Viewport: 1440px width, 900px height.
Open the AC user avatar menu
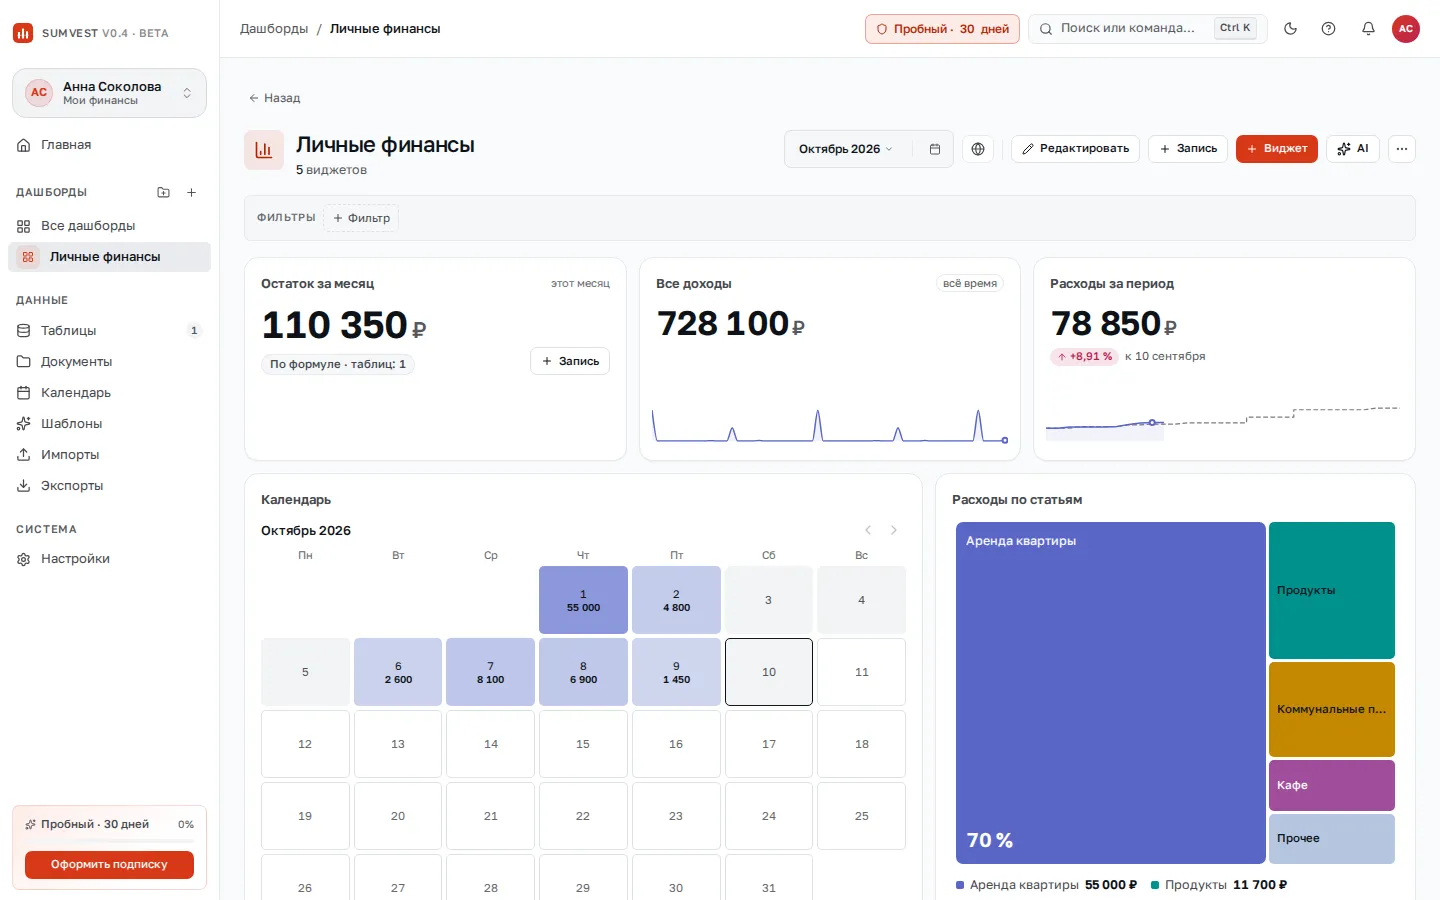tap(1406, 29)
